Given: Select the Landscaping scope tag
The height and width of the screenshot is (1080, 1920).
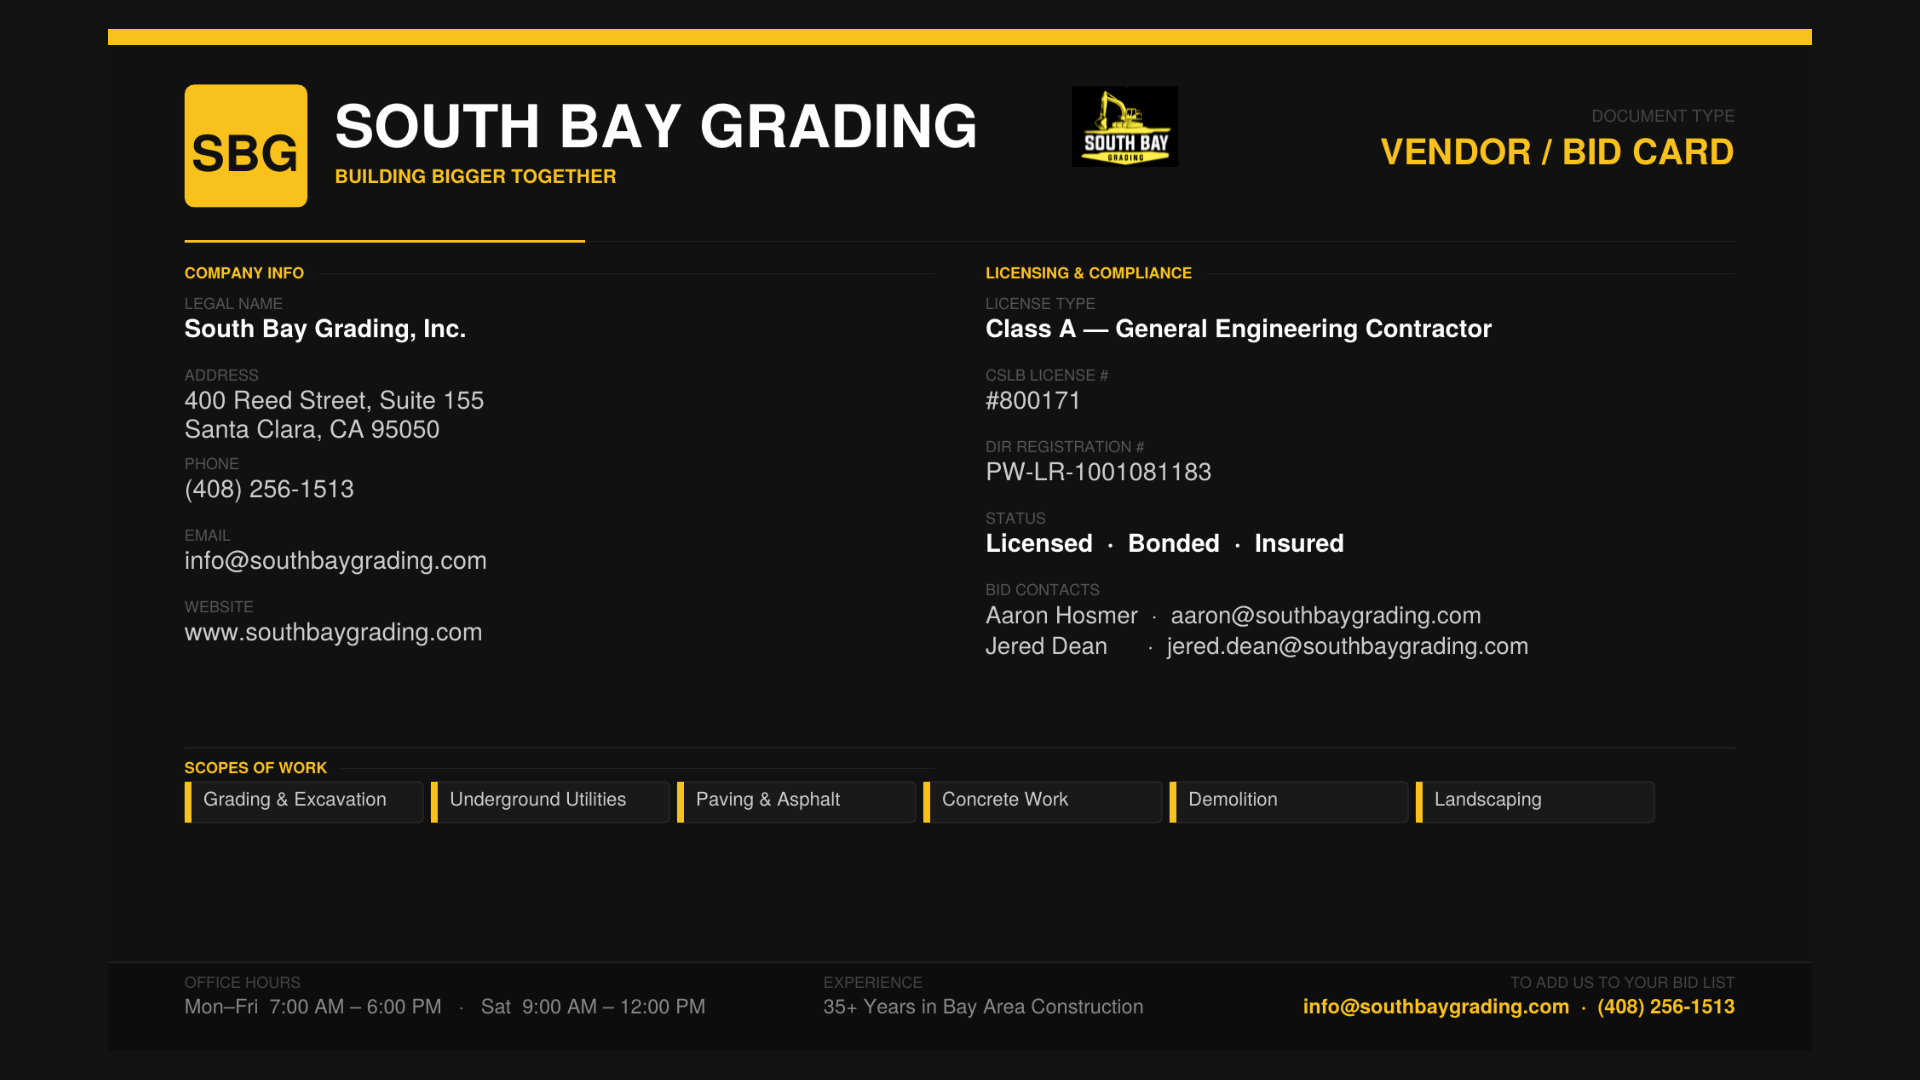Looking at the screenshot, I should (1534, 801).
